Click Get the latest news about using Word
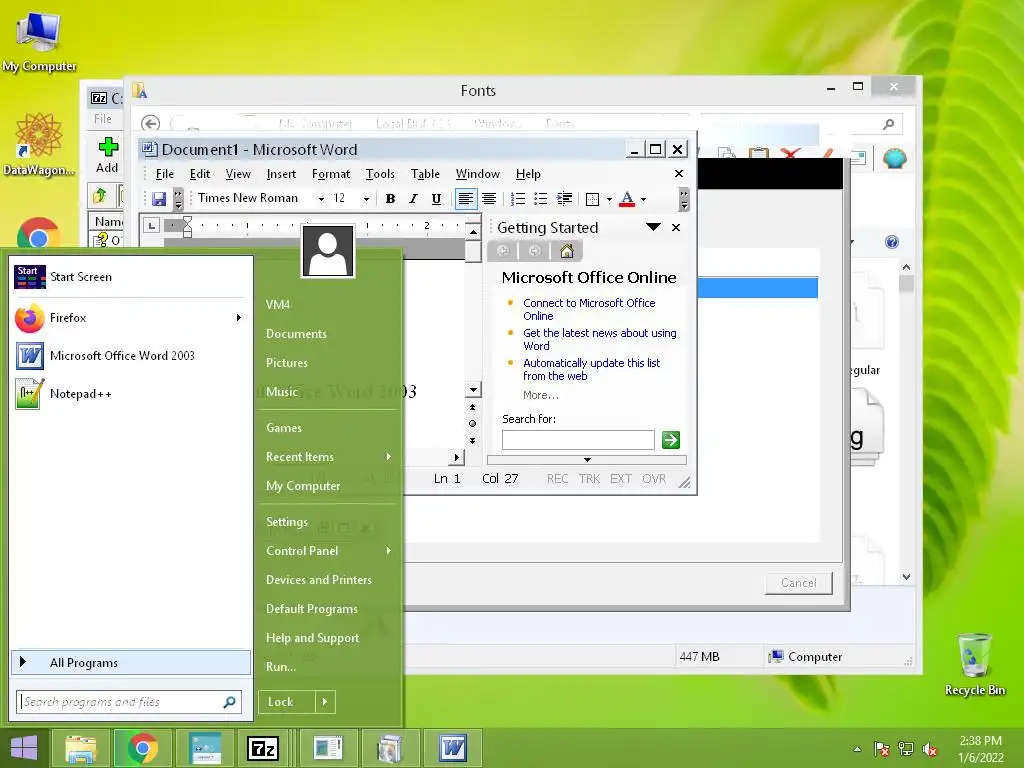The width and height of the screenshot is (1024, 768). [600, 339]
